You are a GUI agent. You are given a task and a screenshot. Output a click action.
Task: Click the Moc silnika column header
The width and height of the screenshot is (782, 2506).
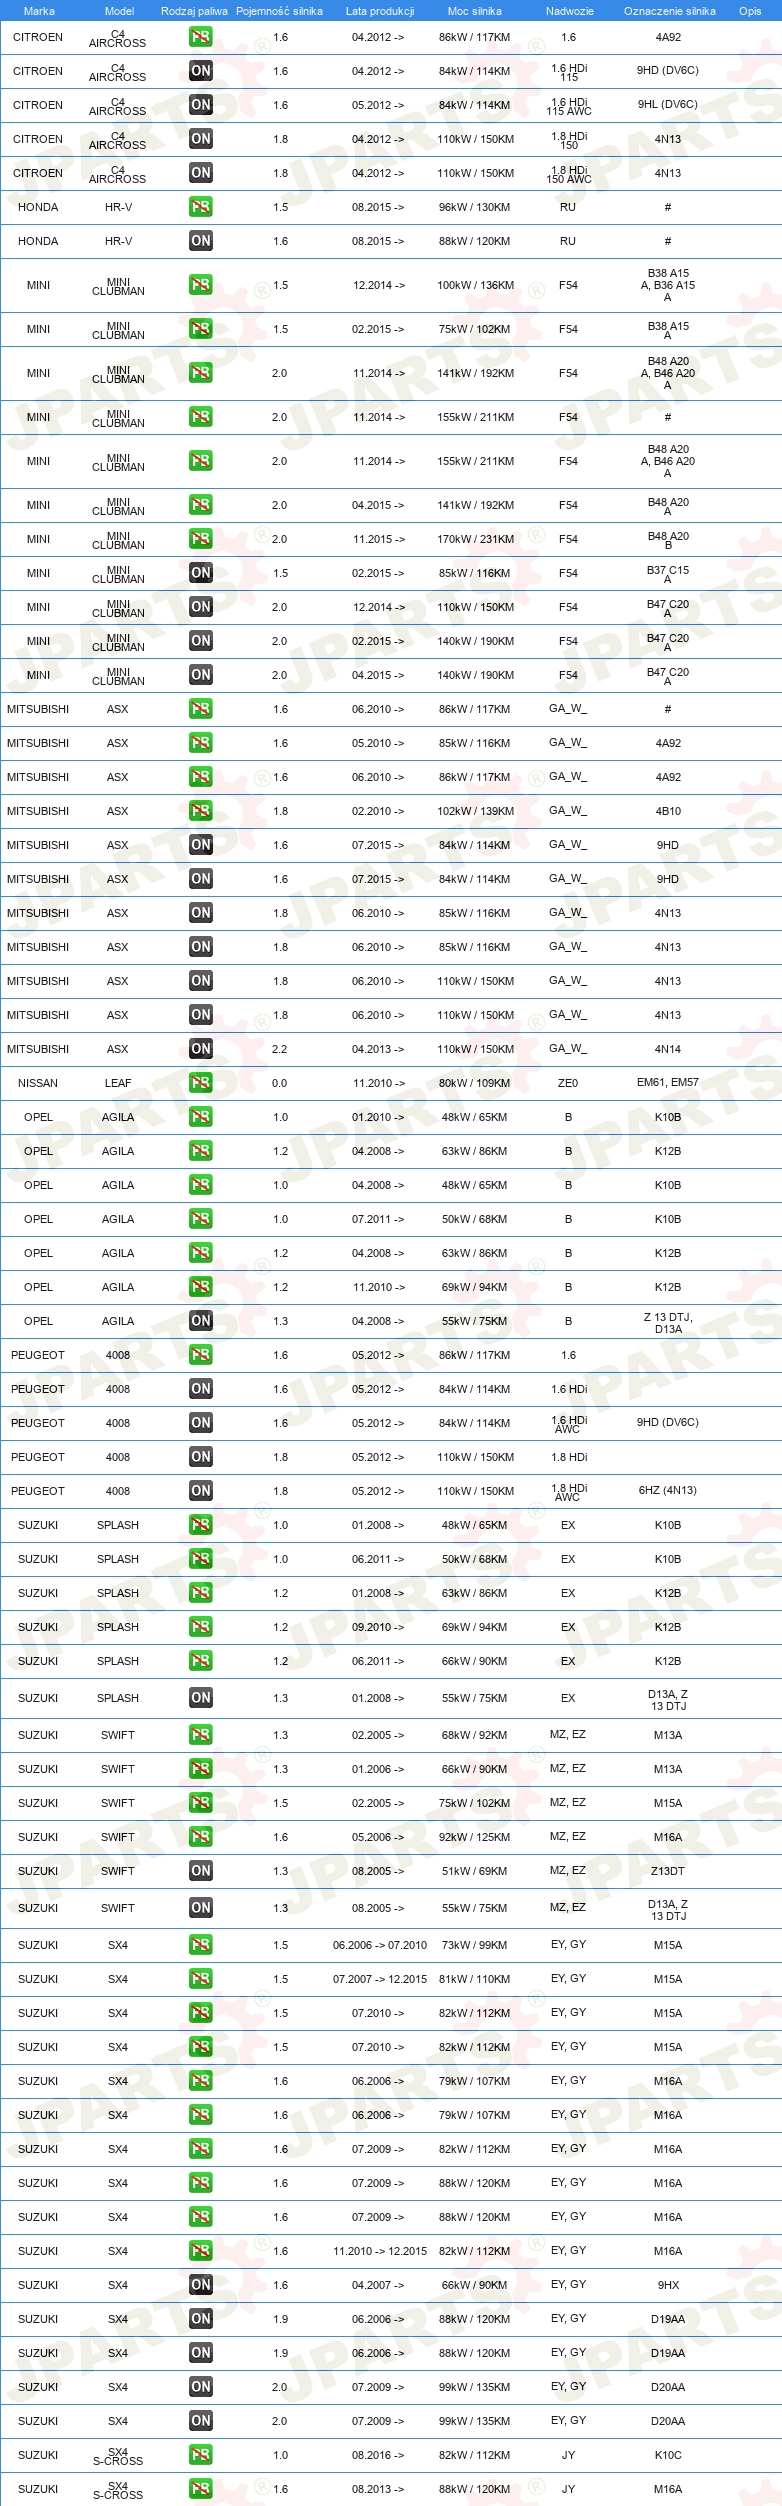tap(475, 11)
